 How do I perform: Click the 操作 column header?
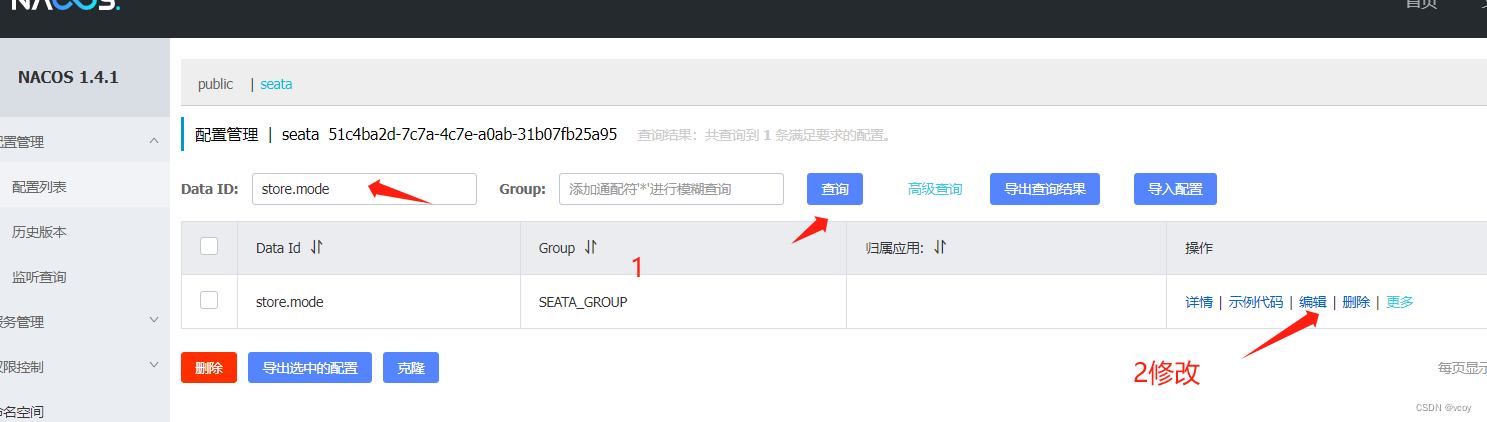pyautogui.click(x=1199, y=248)
